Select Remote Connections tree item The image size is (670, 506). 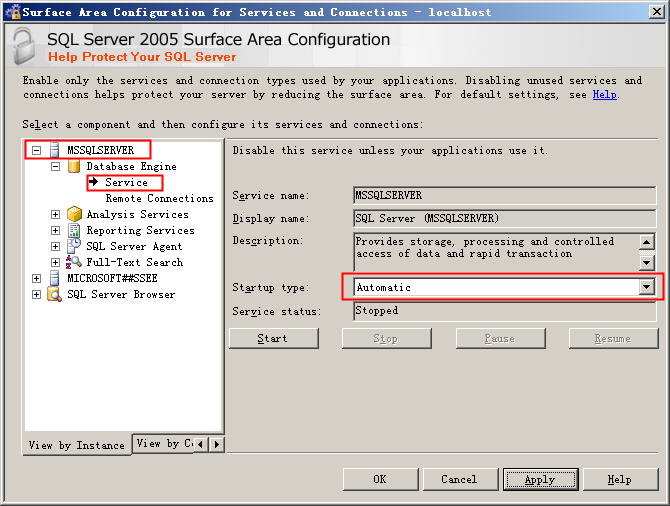[x=159, y=198]
